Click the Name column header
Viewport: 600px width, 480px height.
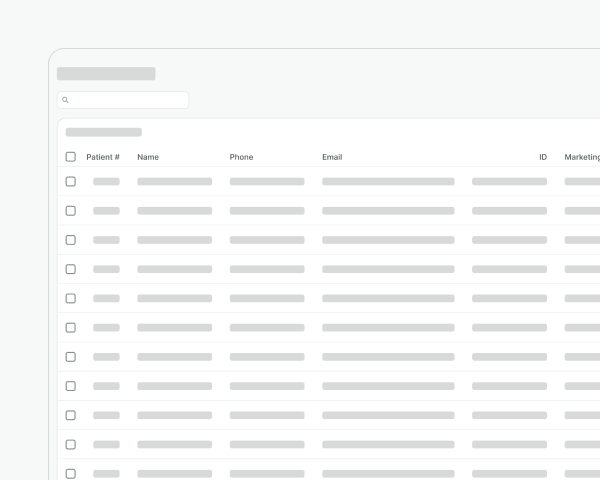[148, 157]
